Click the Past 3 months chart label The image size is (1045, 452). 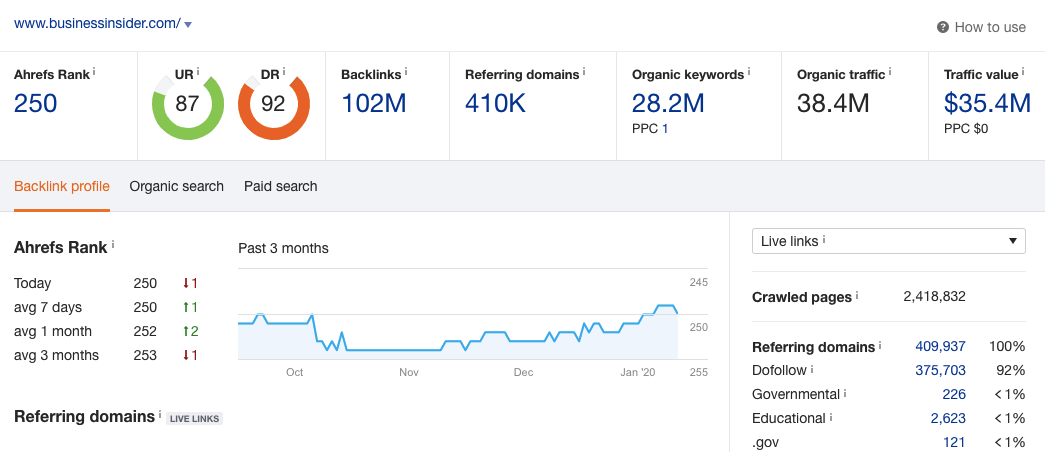283,248
